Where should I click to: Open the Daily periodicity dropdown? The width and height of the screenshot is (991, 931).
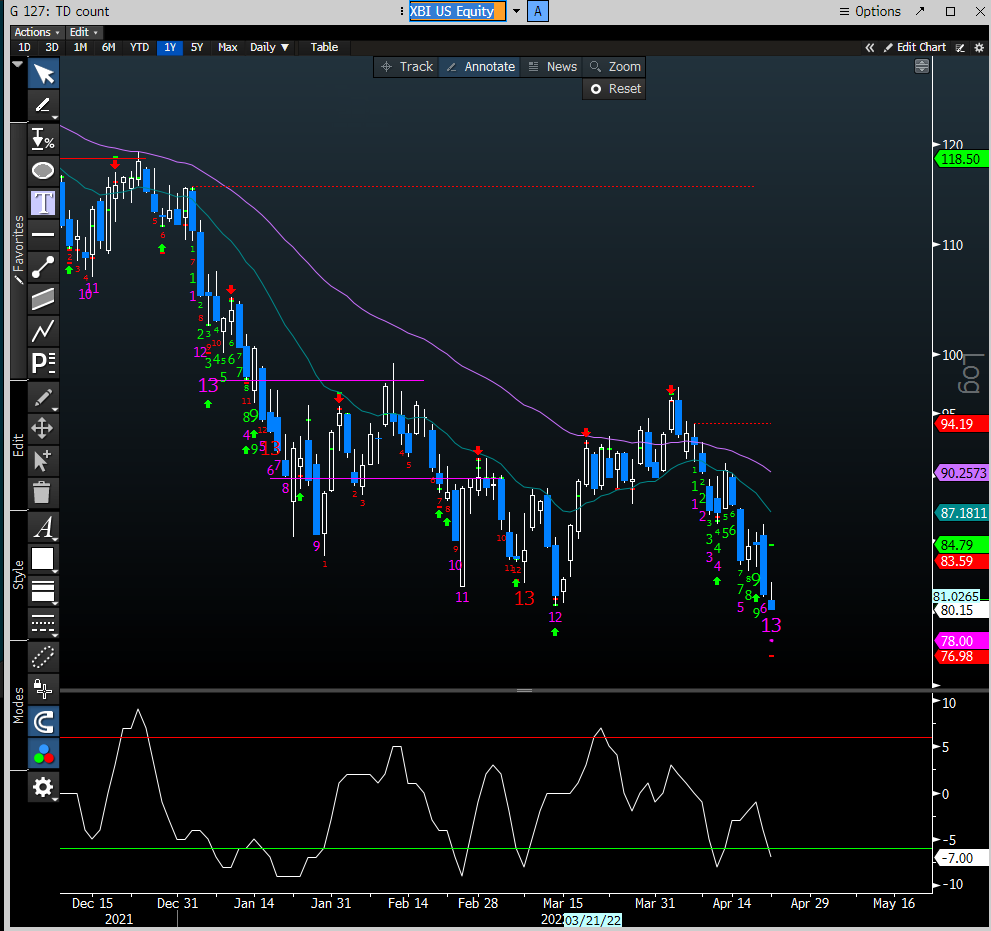pyautogui.click(x=269, y=47)
